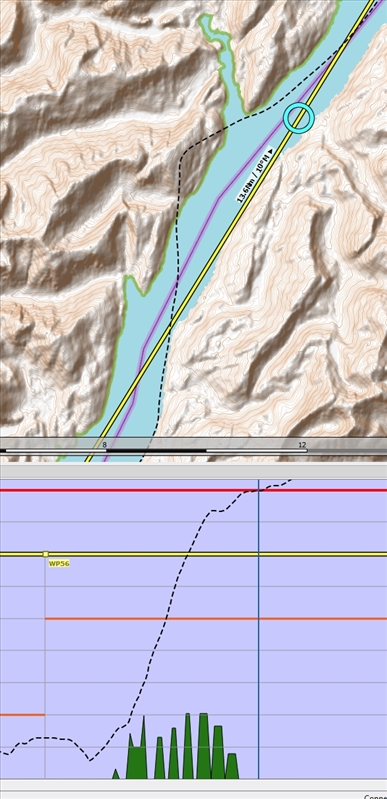Click the red altitude line in profile
Viewport: 387px width, 799px height.
coord(193,490)
